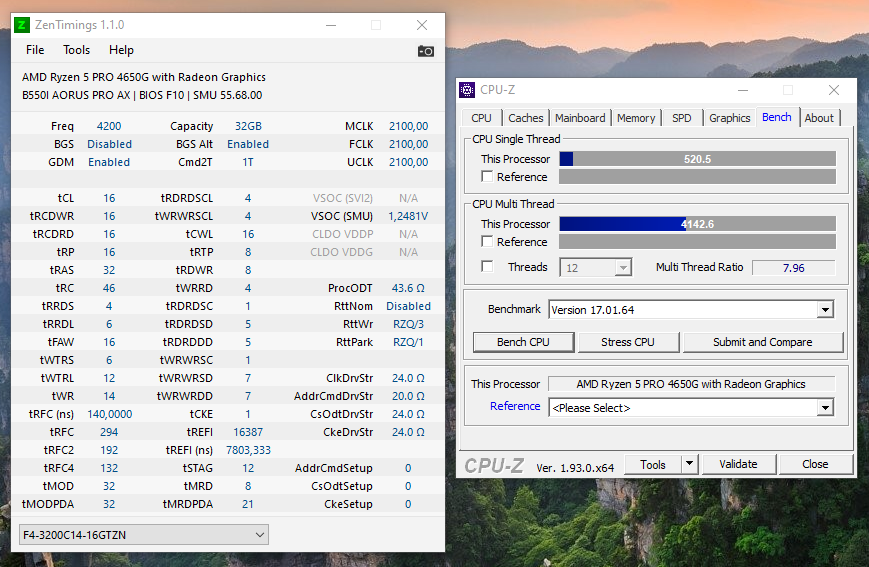This screenshot has width=869, height=567.
Task: Click the VSOC (SMU) value 1,2481V
Action: click(408, 216)
